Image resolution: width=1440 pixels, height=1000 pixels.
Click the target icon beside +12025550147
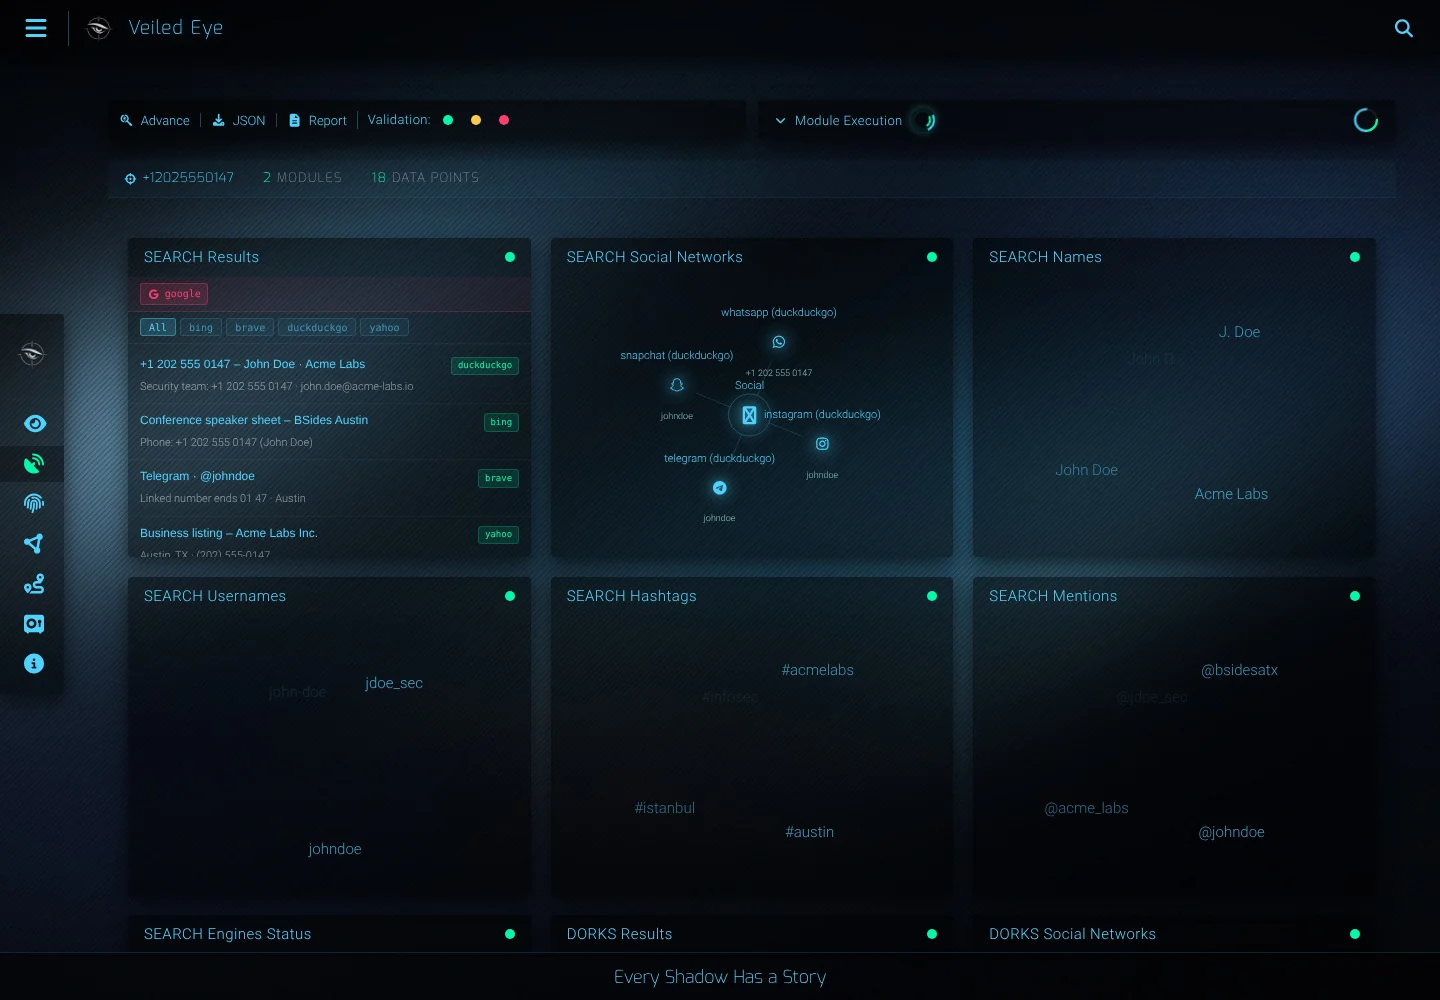(x=130, y=179)
